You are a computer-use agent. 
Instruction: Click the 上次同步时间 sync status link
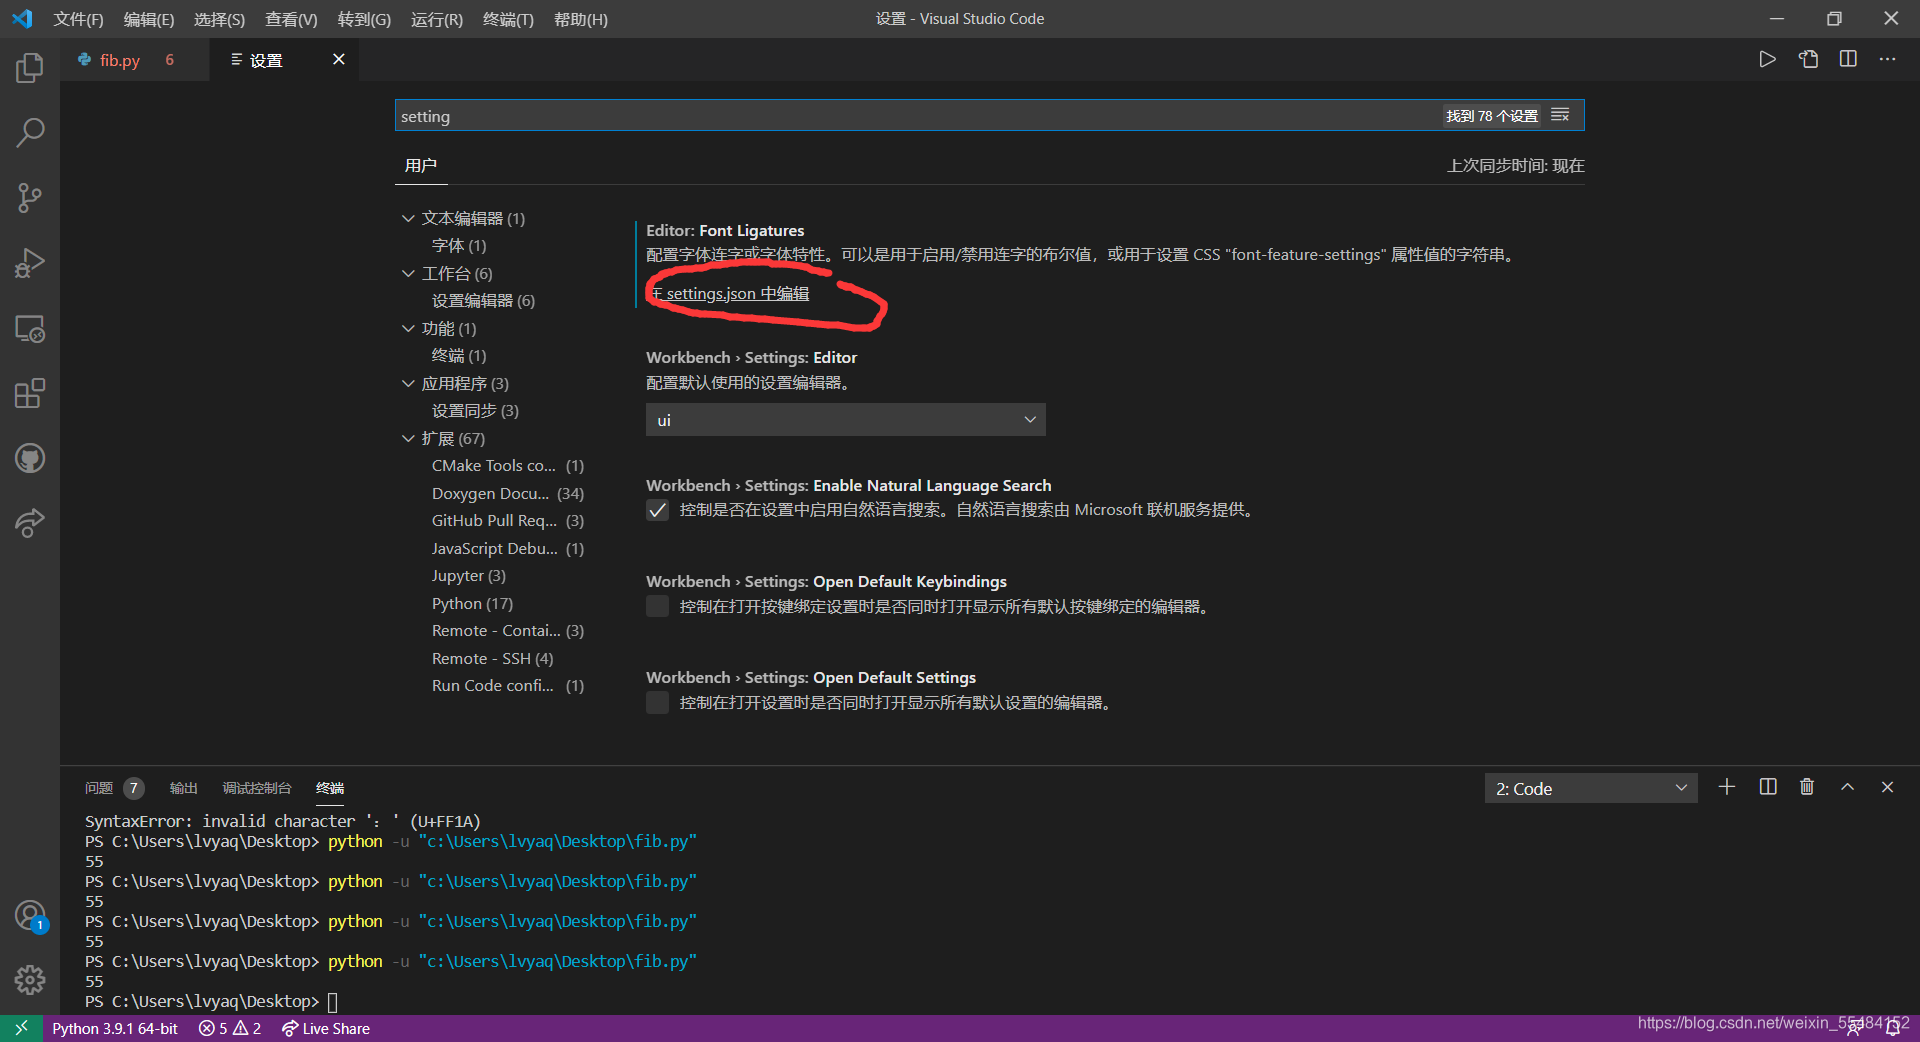click(1515, 166)
